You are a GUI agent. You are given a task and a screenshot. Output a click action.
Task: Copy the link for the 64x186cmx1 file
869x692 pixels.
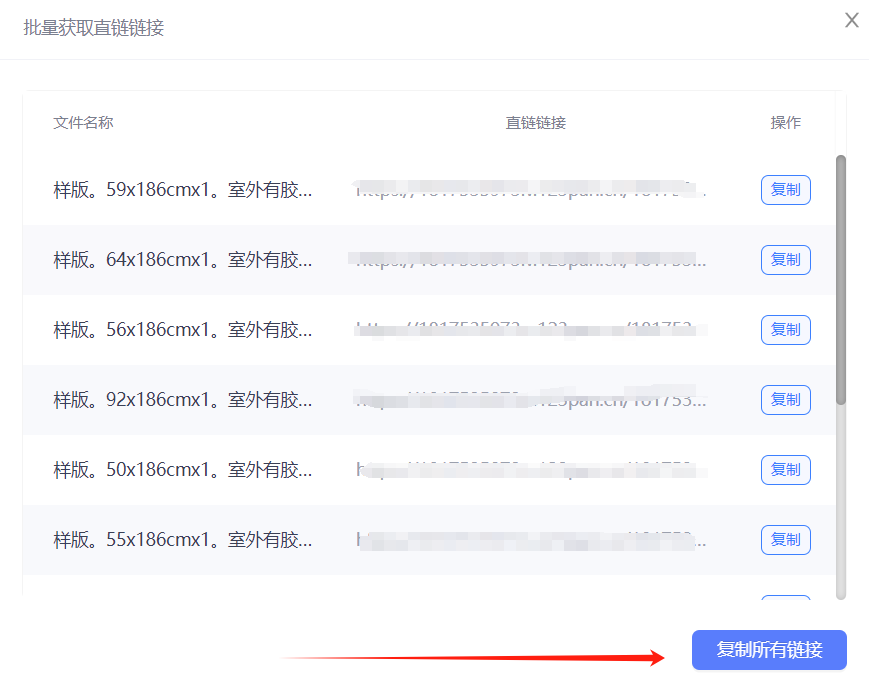click(785, 260)
